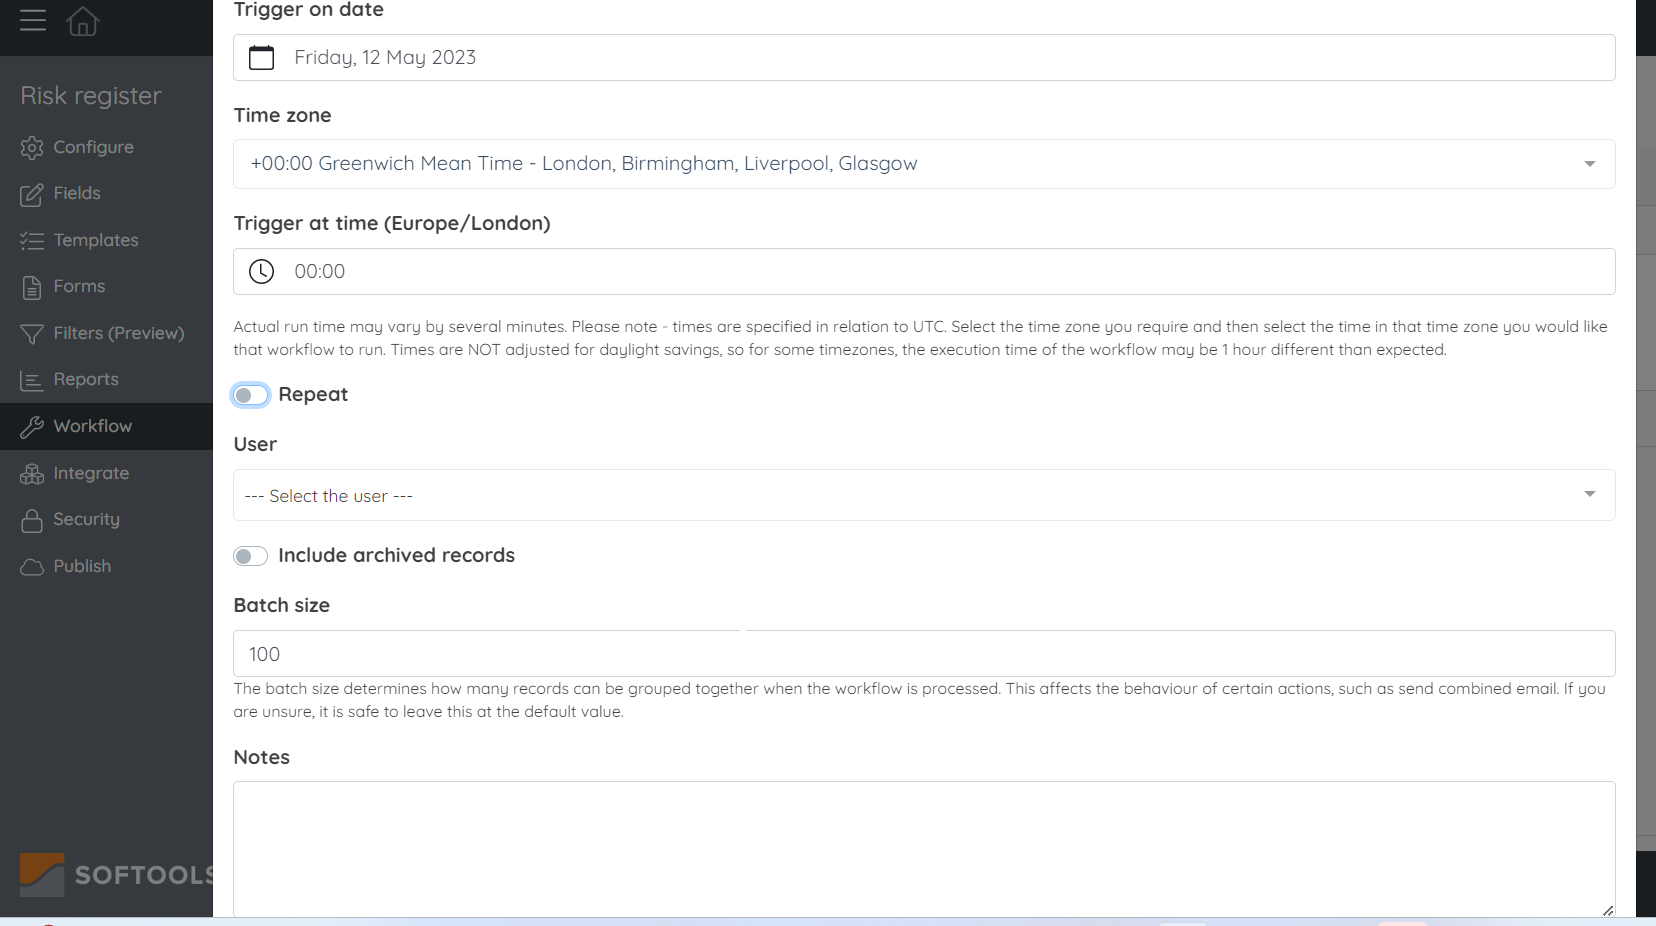Click the Reports chart icon
The width and height of the screenshot is (1656, 926).
[x=32, y=381]
